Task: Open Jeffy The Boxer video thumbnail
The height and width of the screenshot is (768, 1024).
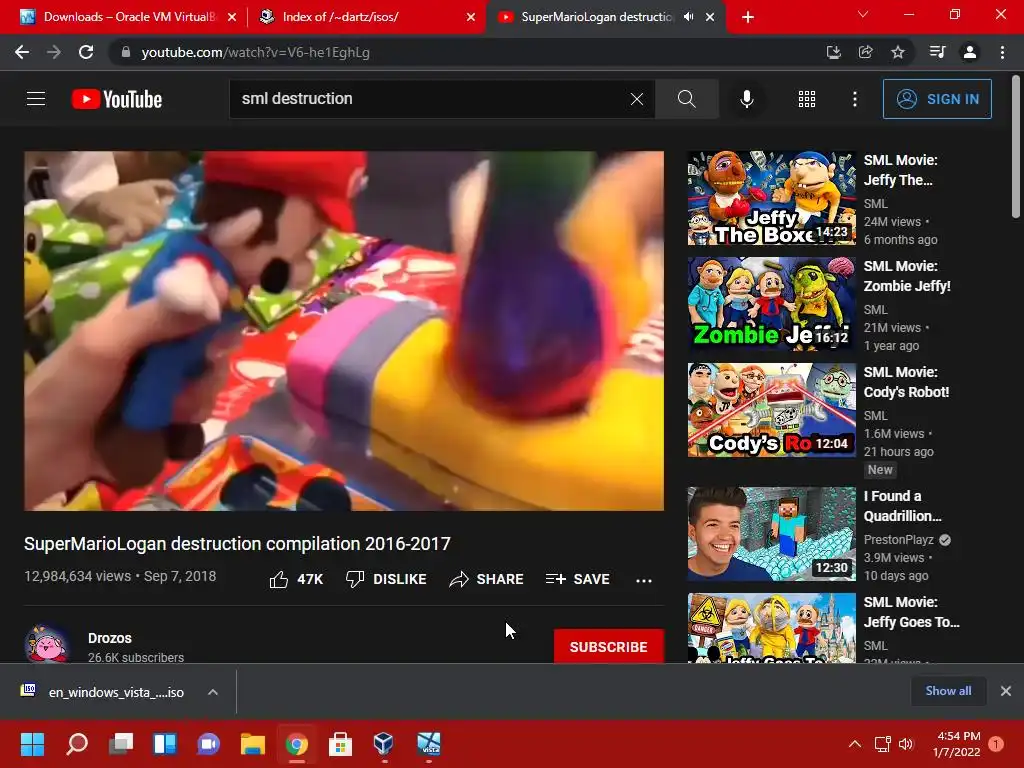Action: click(x=771, y=198)
